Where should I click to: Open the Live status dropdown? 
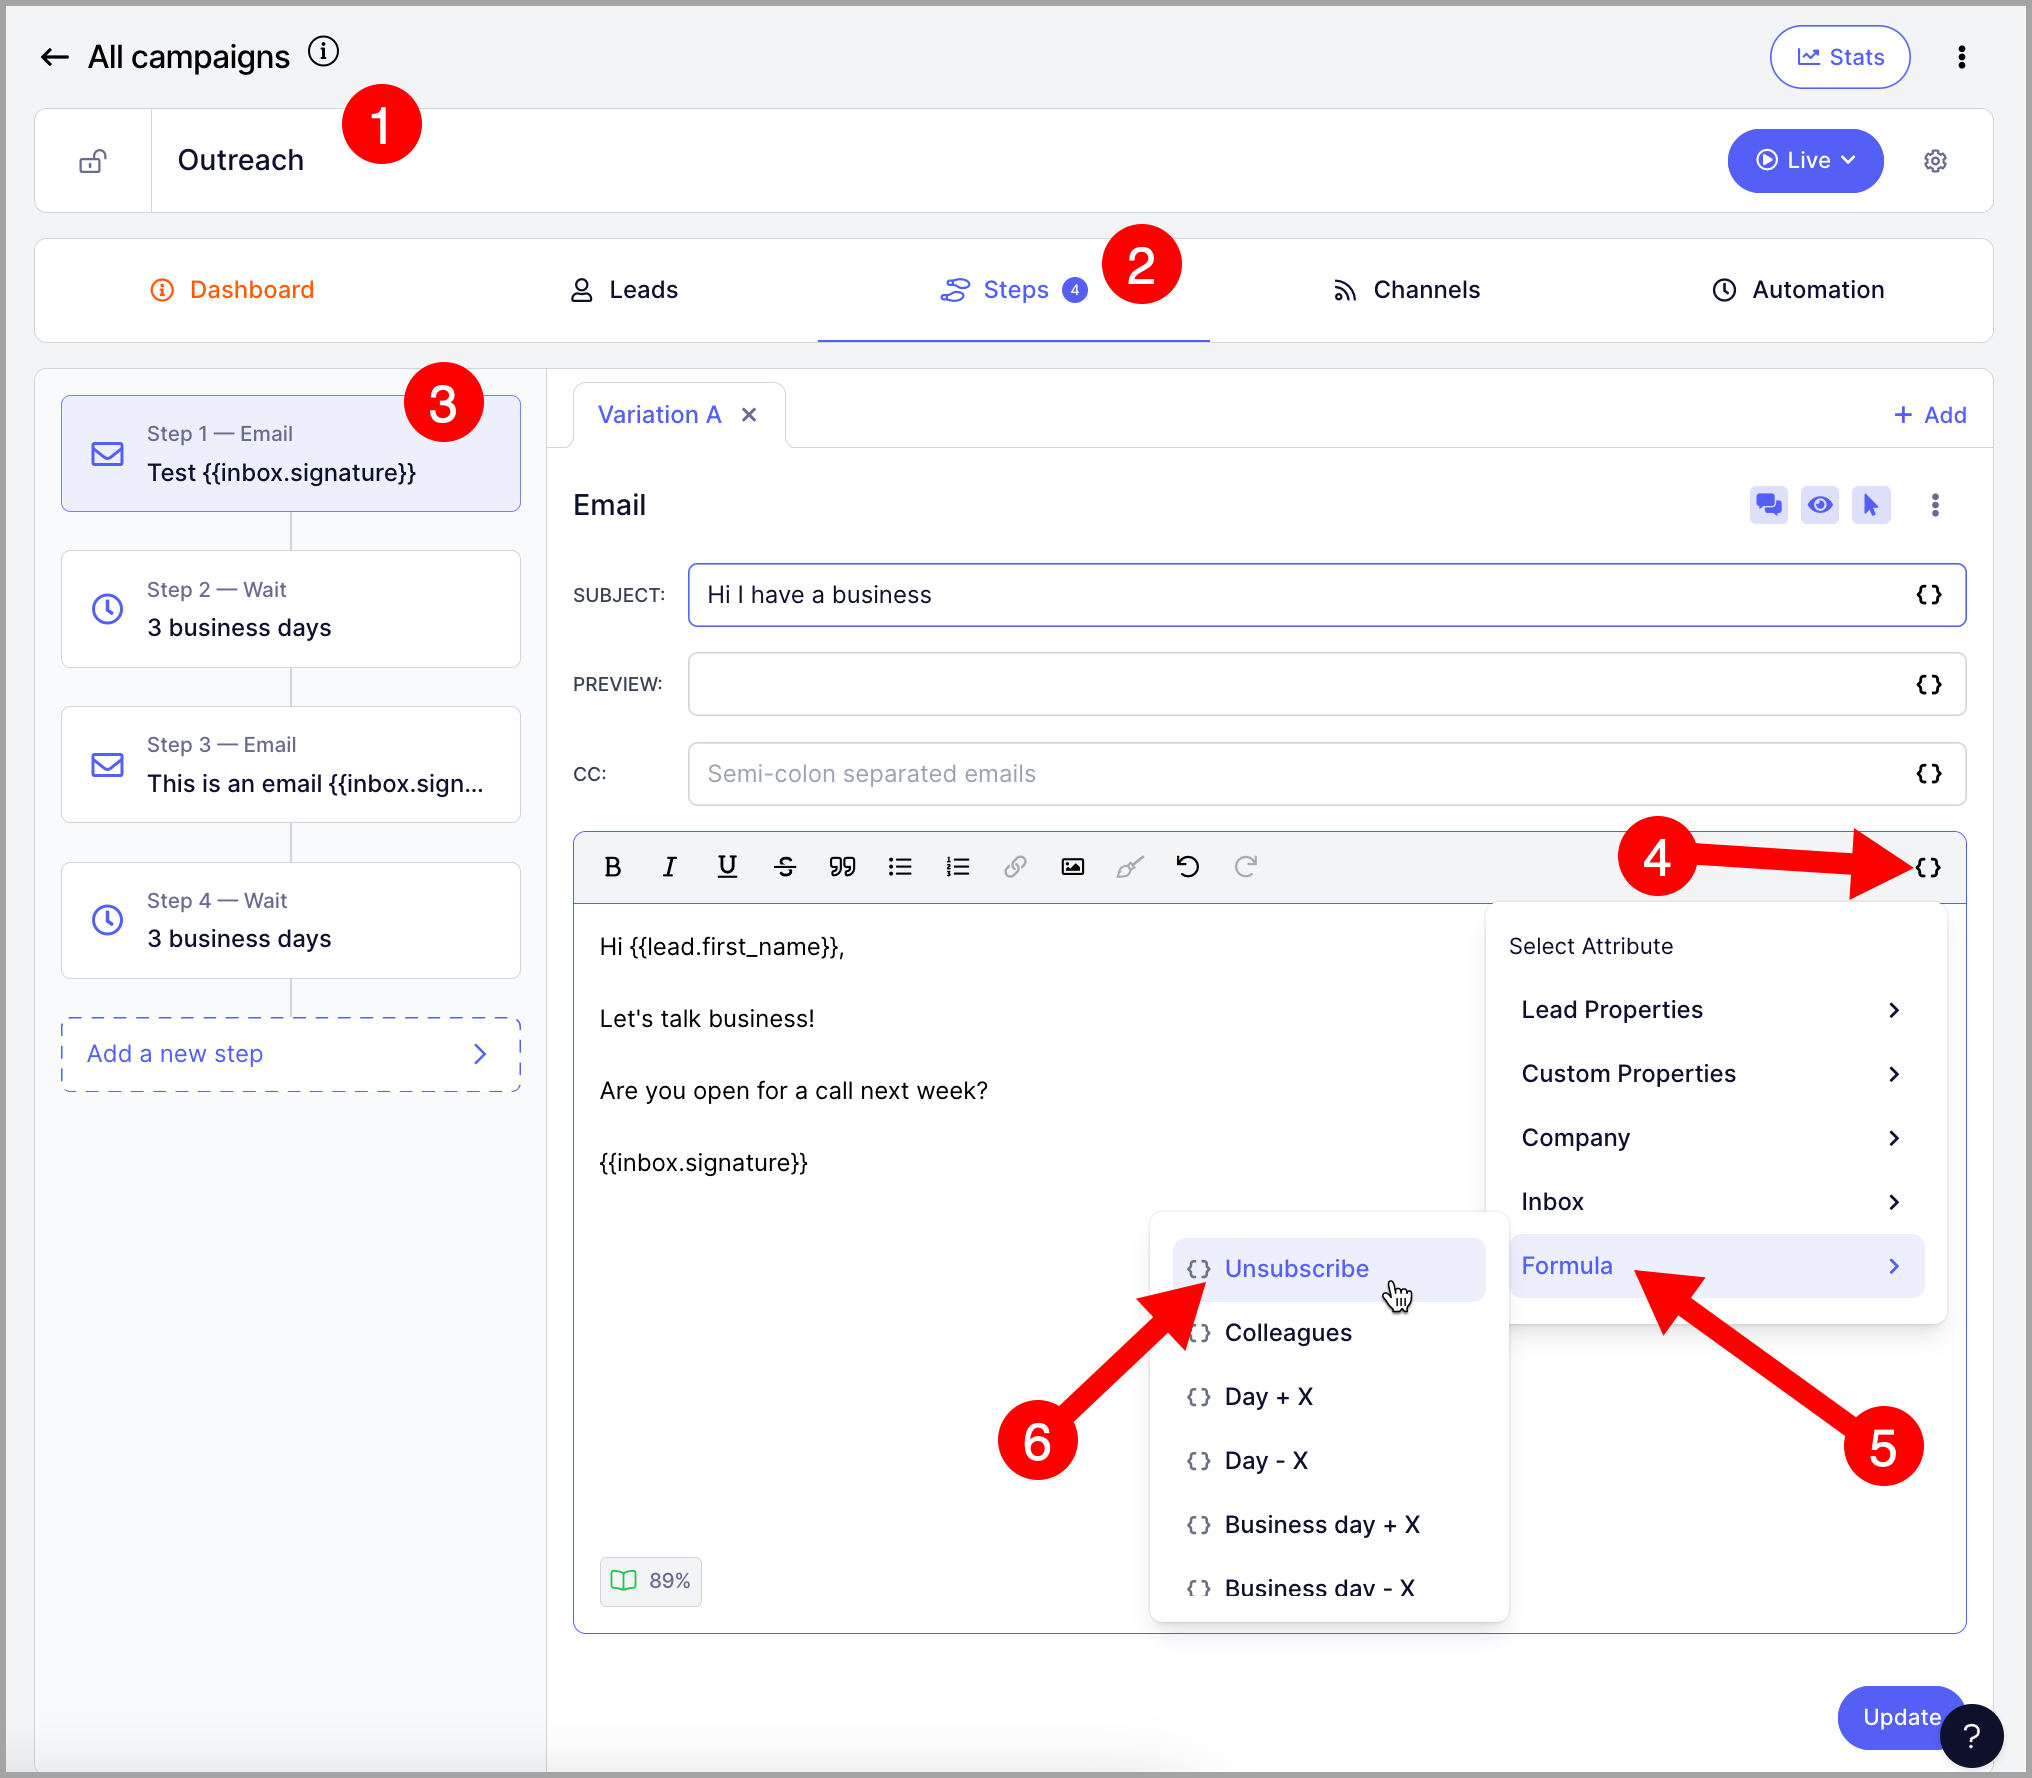(1805, 161)
